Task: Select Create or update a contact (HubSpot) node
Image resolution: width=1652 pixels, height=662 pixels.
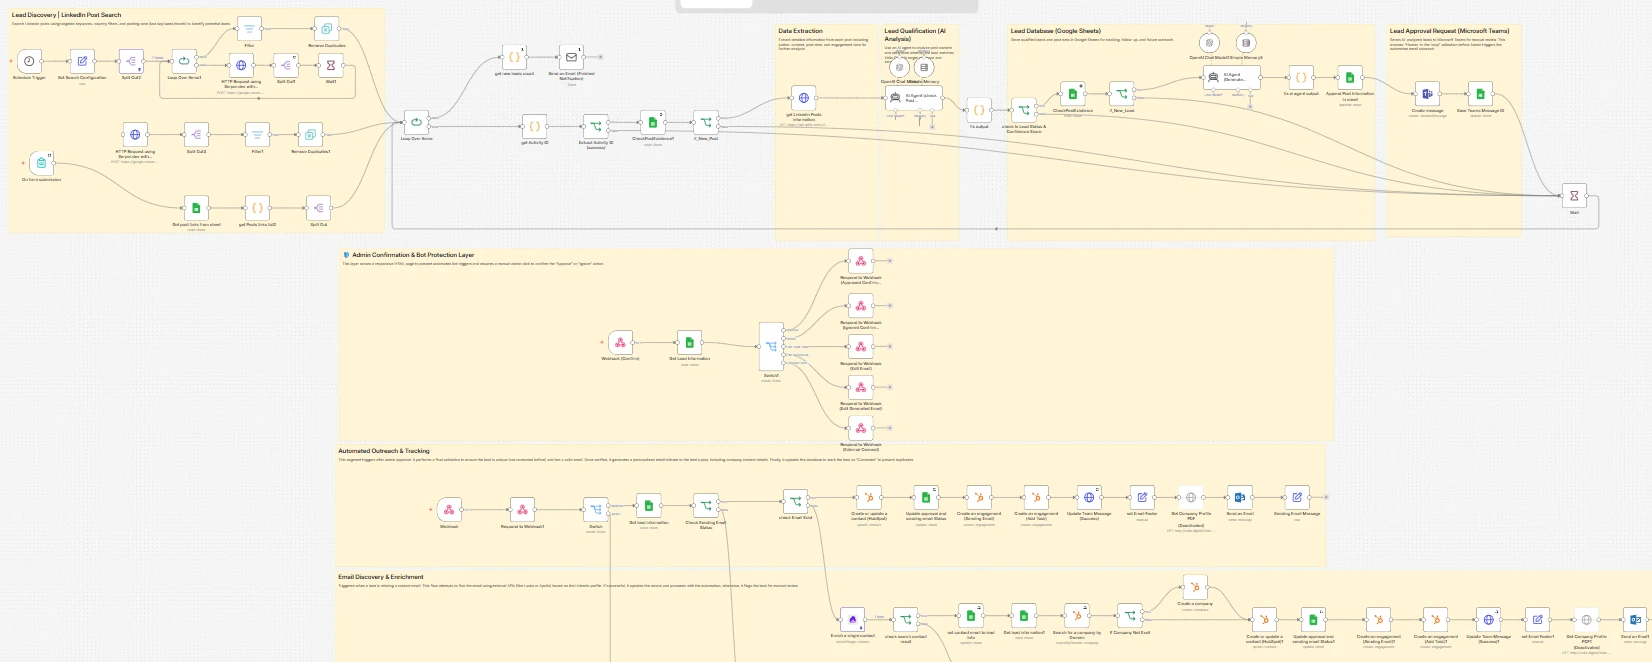Action: click(869, 498)
